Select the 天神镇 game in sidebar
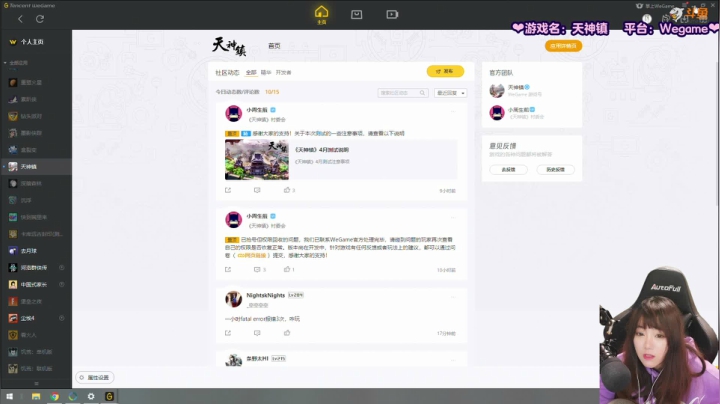Image resolution: width=720 pixels, height=404 pixels. tap(36, 167)
